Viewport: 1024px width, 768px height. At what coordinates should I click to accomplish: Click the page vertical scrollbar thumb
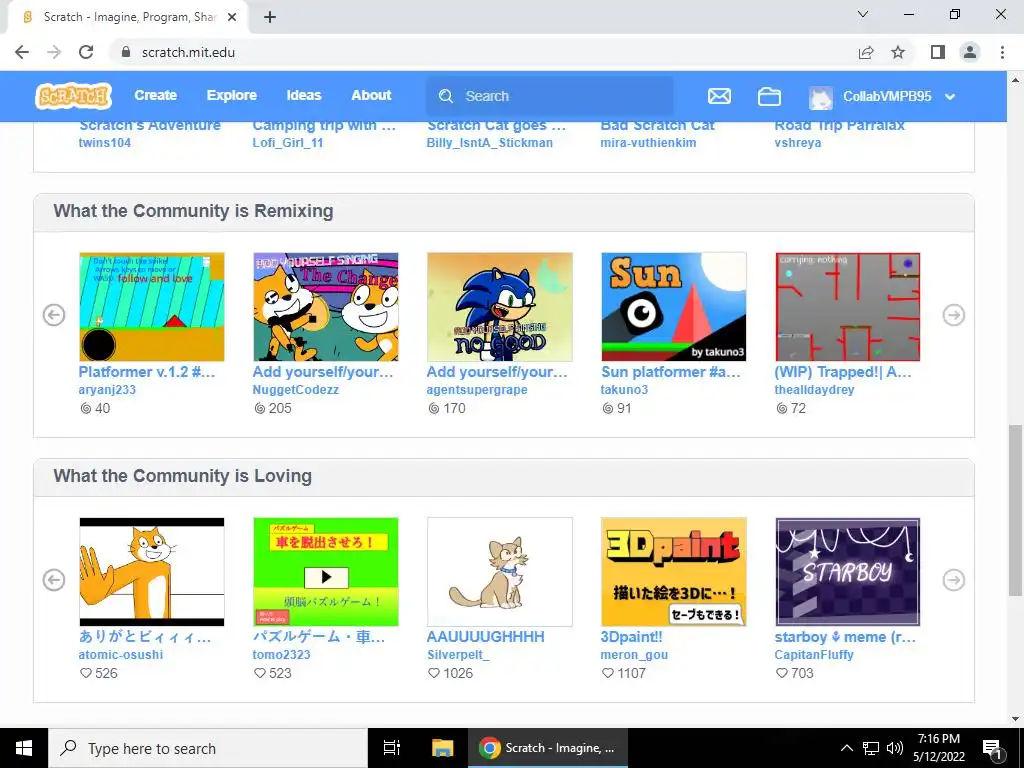click(x=1015, y=509)
